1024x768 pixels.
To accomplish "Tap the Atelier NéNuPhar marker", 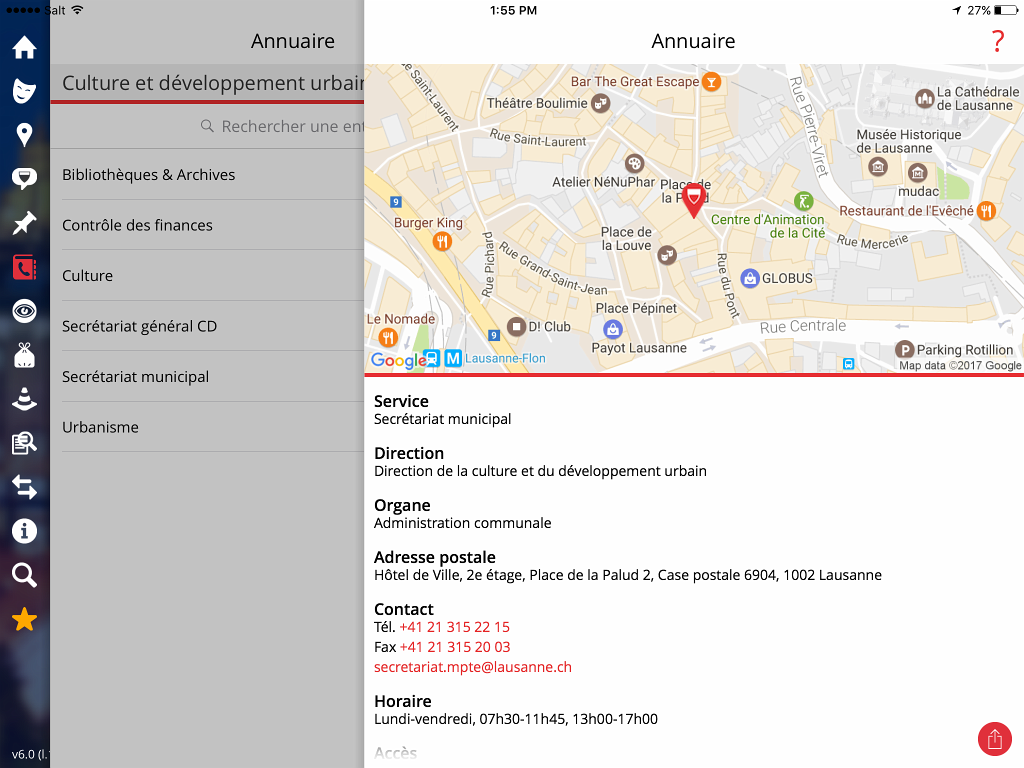I will tap(634, 163).
